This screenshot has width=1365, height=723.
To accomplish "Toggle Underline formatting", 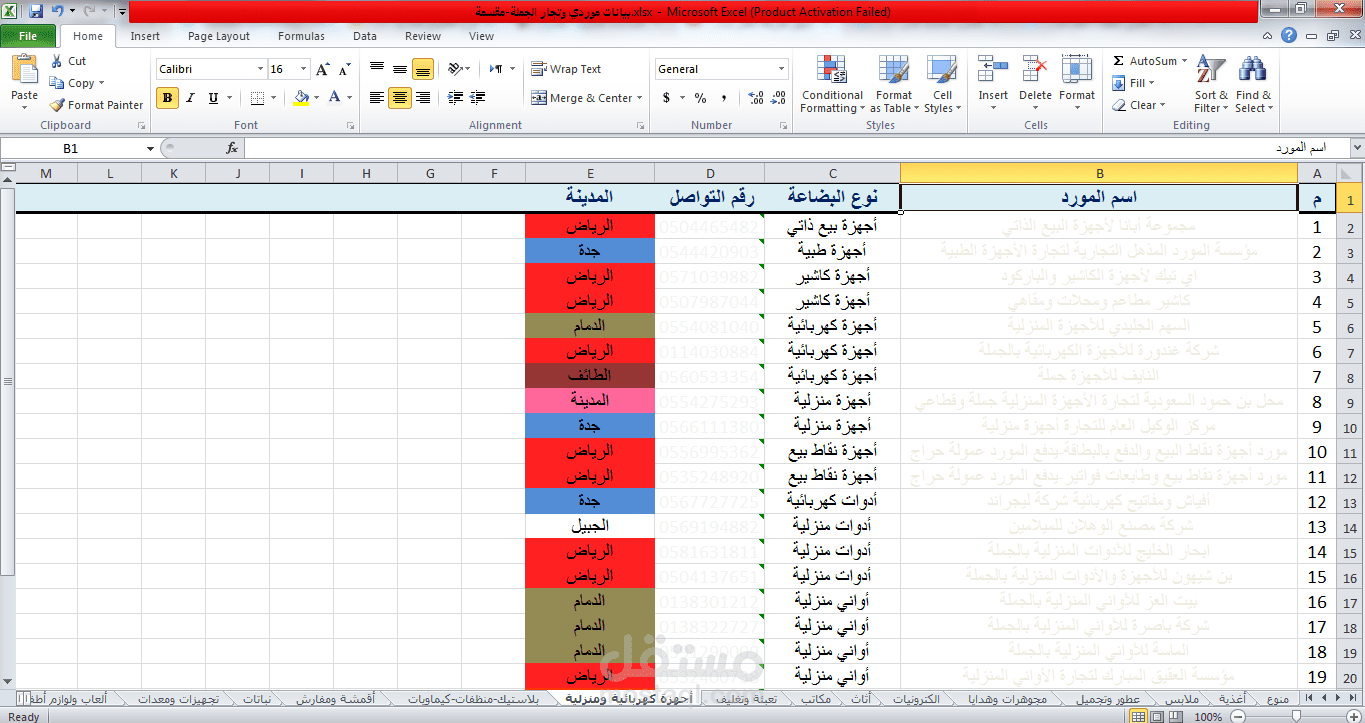I will click(213, 98).
